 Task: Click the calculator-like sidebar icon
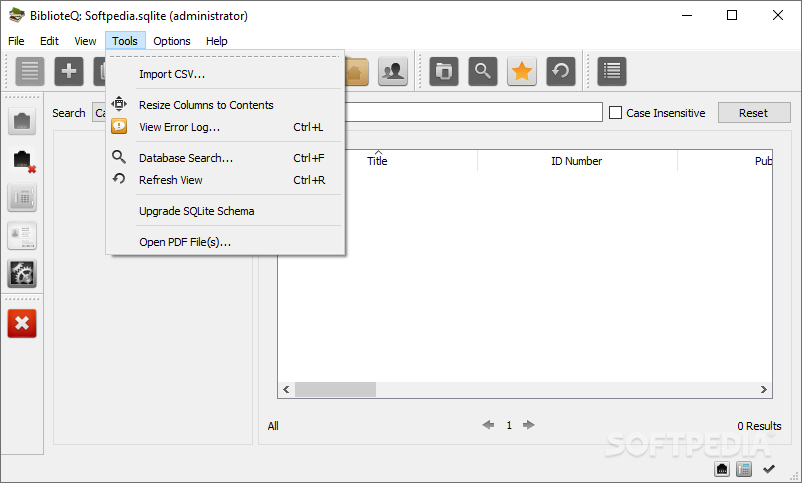(22, 197)
